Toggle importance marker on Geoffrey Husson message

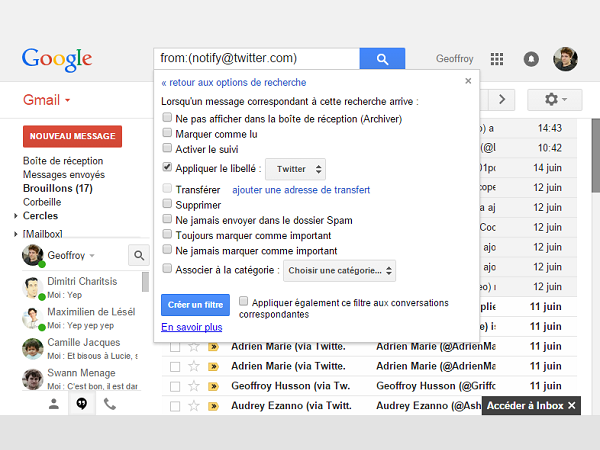[213, 386]
